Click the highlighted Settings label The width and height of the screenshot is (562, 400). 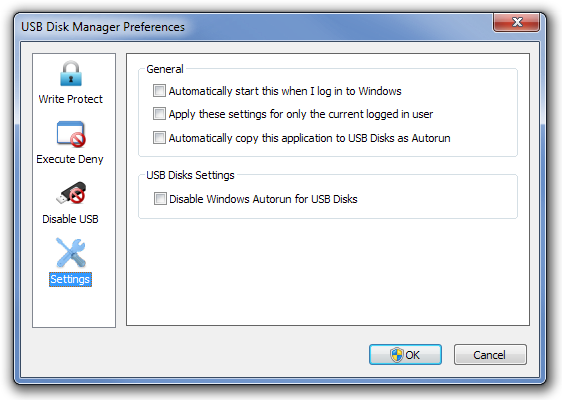pyautogui.click(x=70, y=279)
